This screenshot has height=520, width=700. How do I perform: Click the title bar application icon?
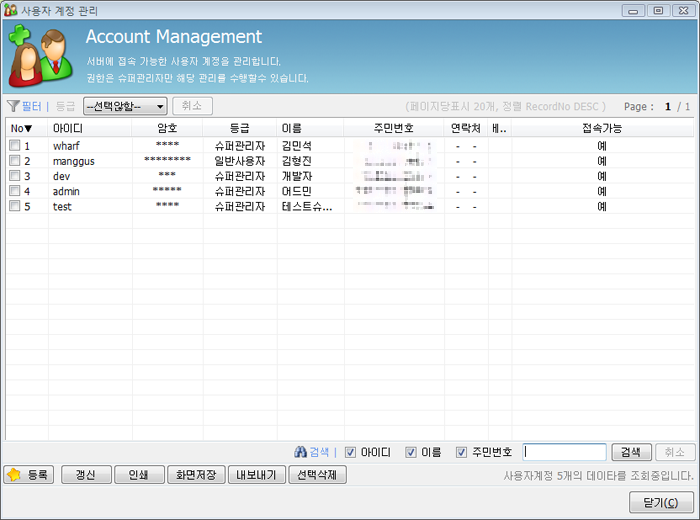point(10,10)
